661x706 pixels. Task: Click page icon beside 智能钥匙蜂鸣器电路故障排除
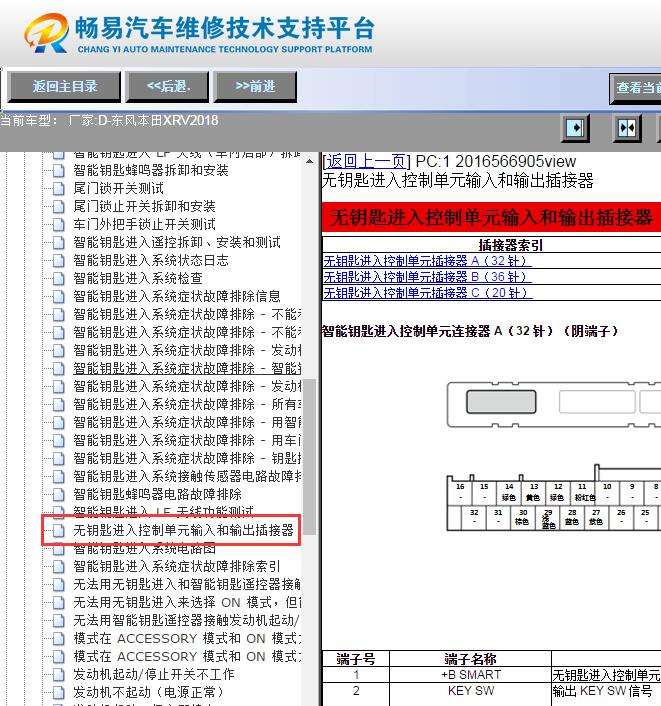tap(59, 495)
